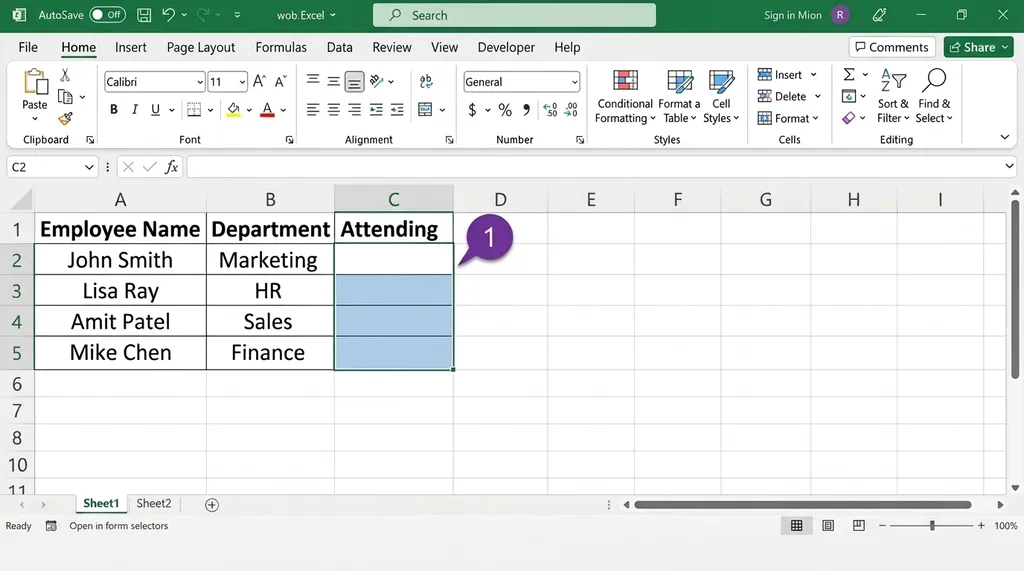This screenshot has height=571, width=1024.
Task: Align text to the left
Action: (x=313, y=110)
